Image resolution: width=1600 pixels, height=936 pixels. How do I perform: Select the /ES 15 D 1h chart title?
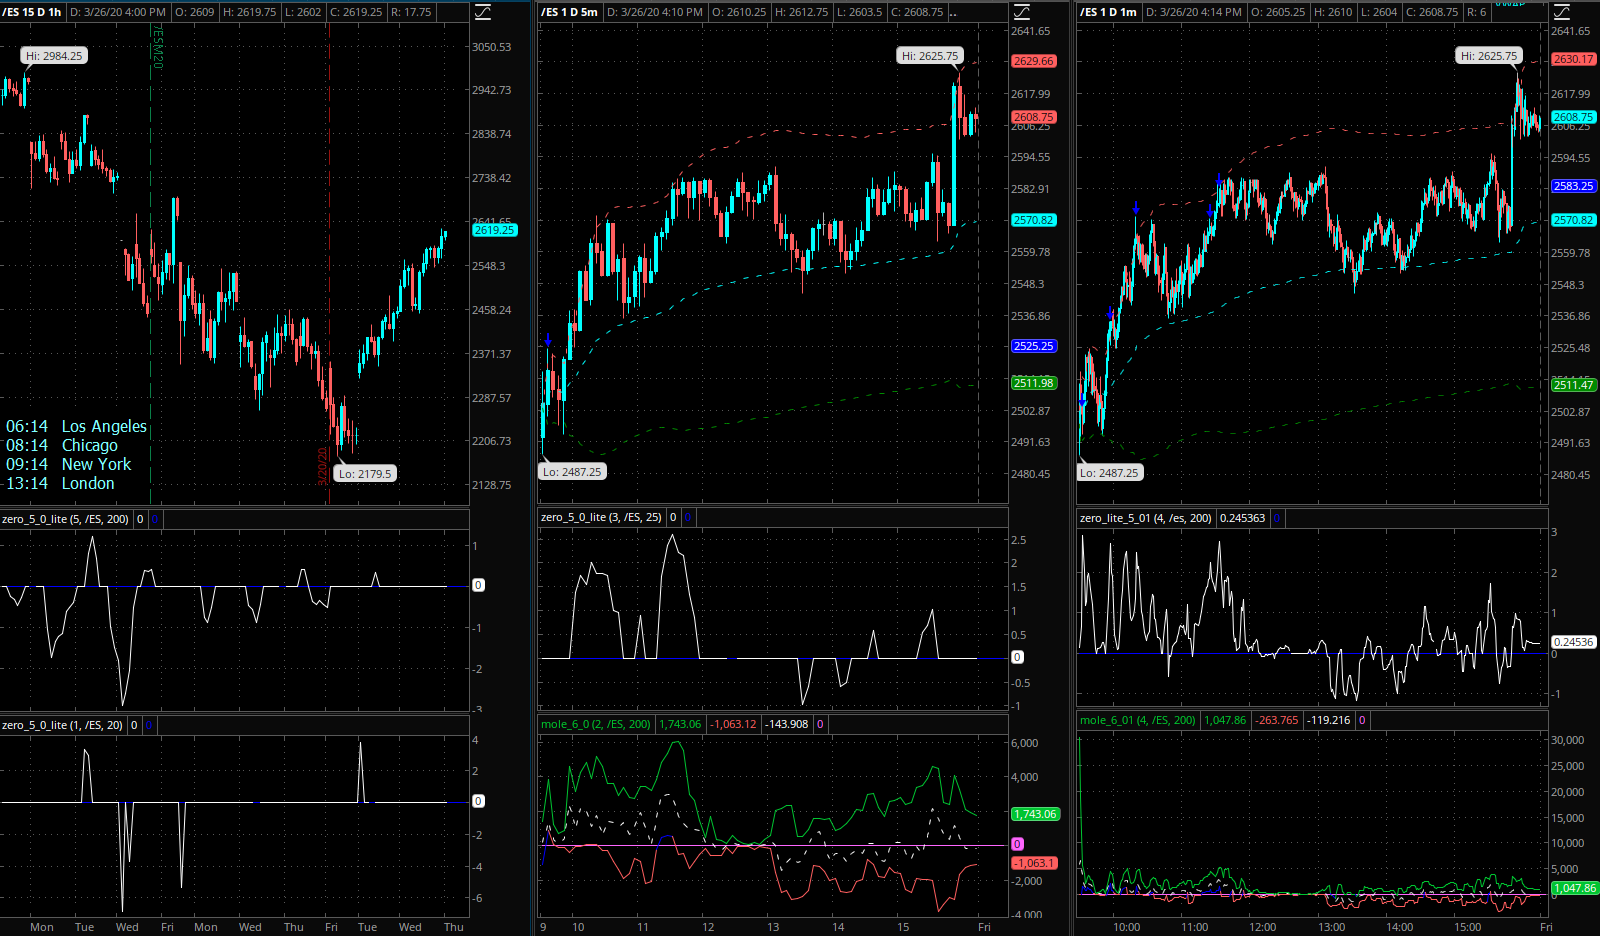click(x=32, y=12)
